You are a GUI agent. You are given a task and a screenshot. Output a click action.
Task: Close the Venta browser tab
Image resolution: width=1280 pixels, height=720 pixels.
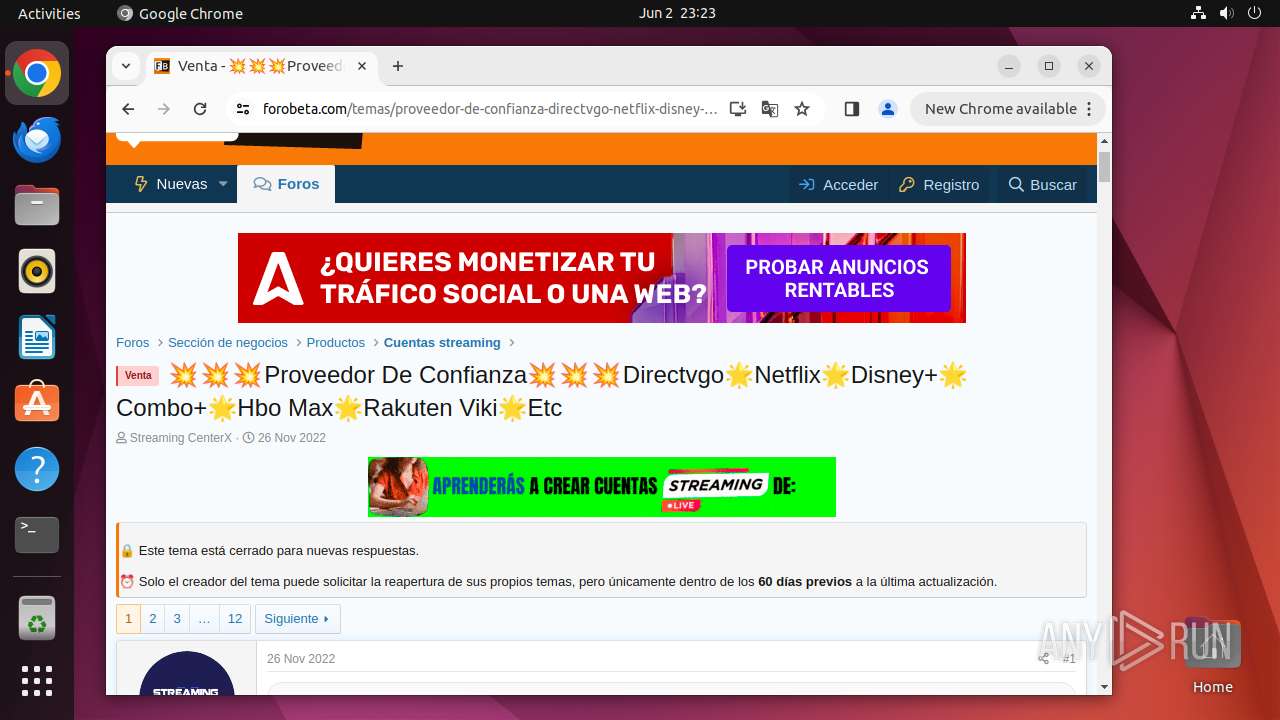(362, 66)
